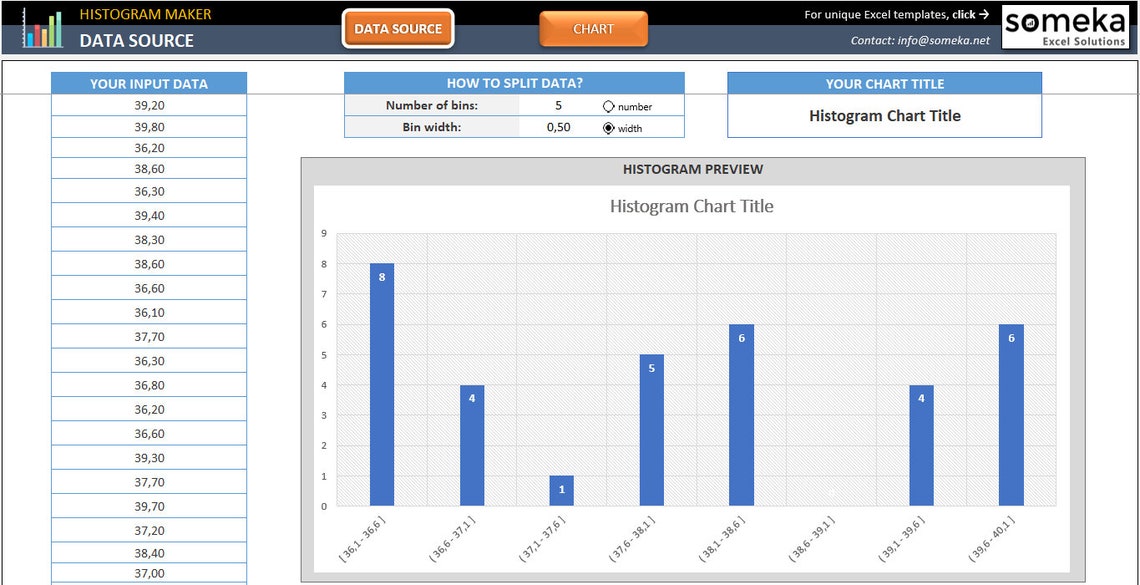Click the HOW TO SPLIT DATA header
Viewport: 1140px width, 585px height.
click(514, 83)
